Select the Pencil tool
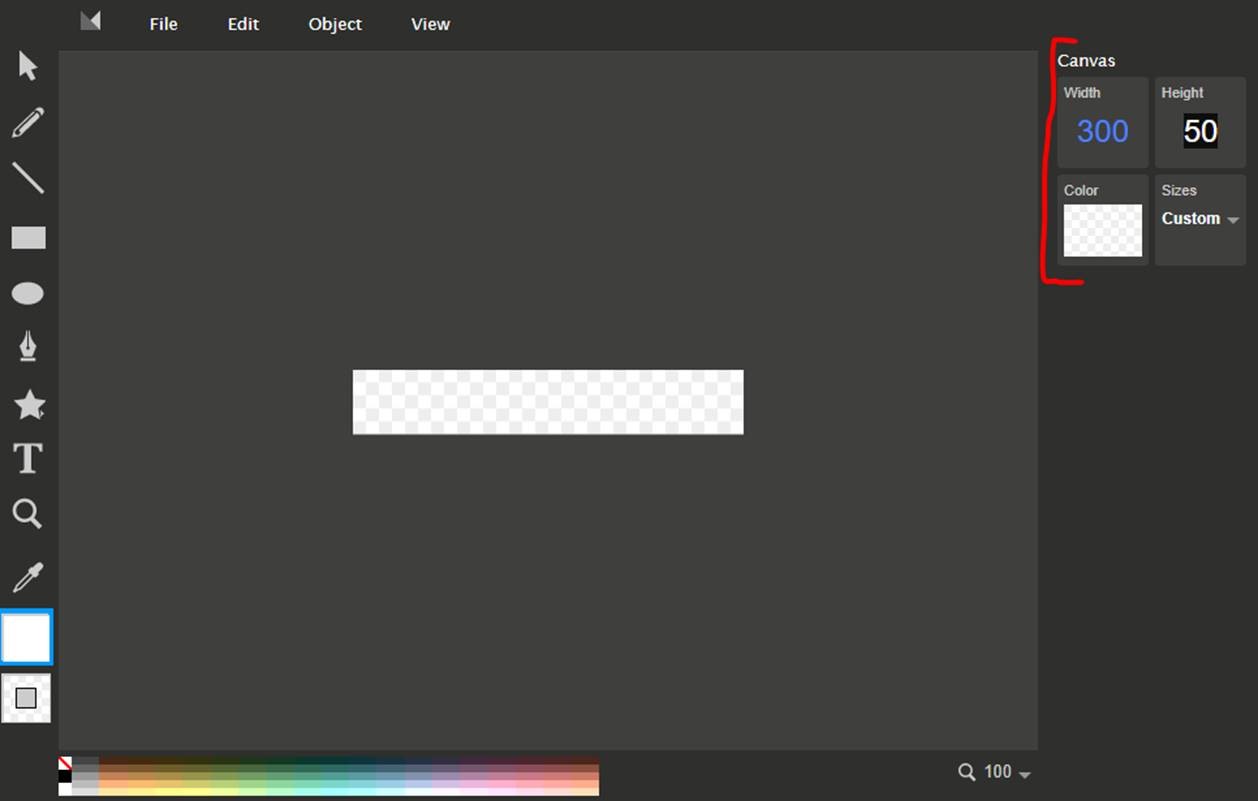 point(27,121)
